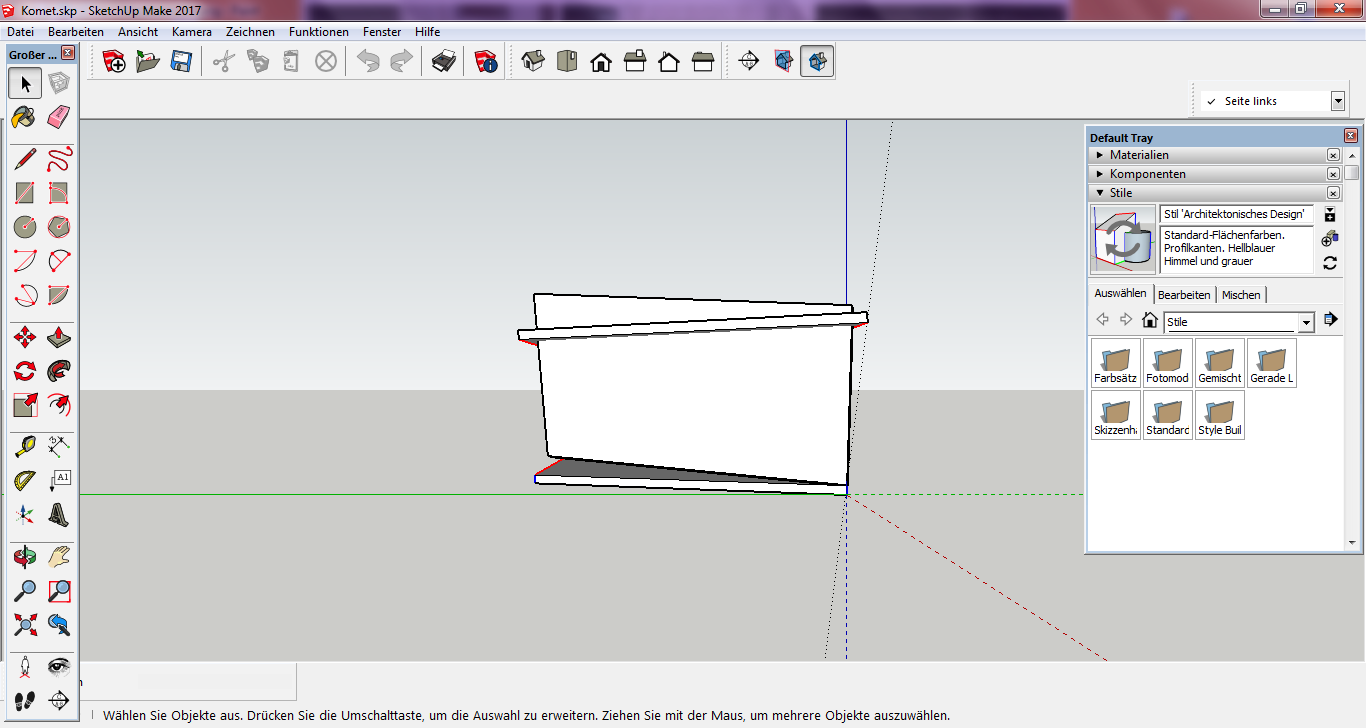Select the 3D Text tool

pos(59,515)
